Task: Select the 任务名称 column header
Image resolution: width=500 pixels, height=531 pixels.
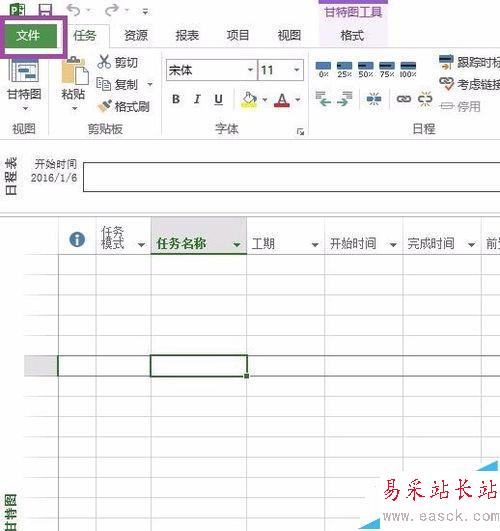Action: point(199,236)
